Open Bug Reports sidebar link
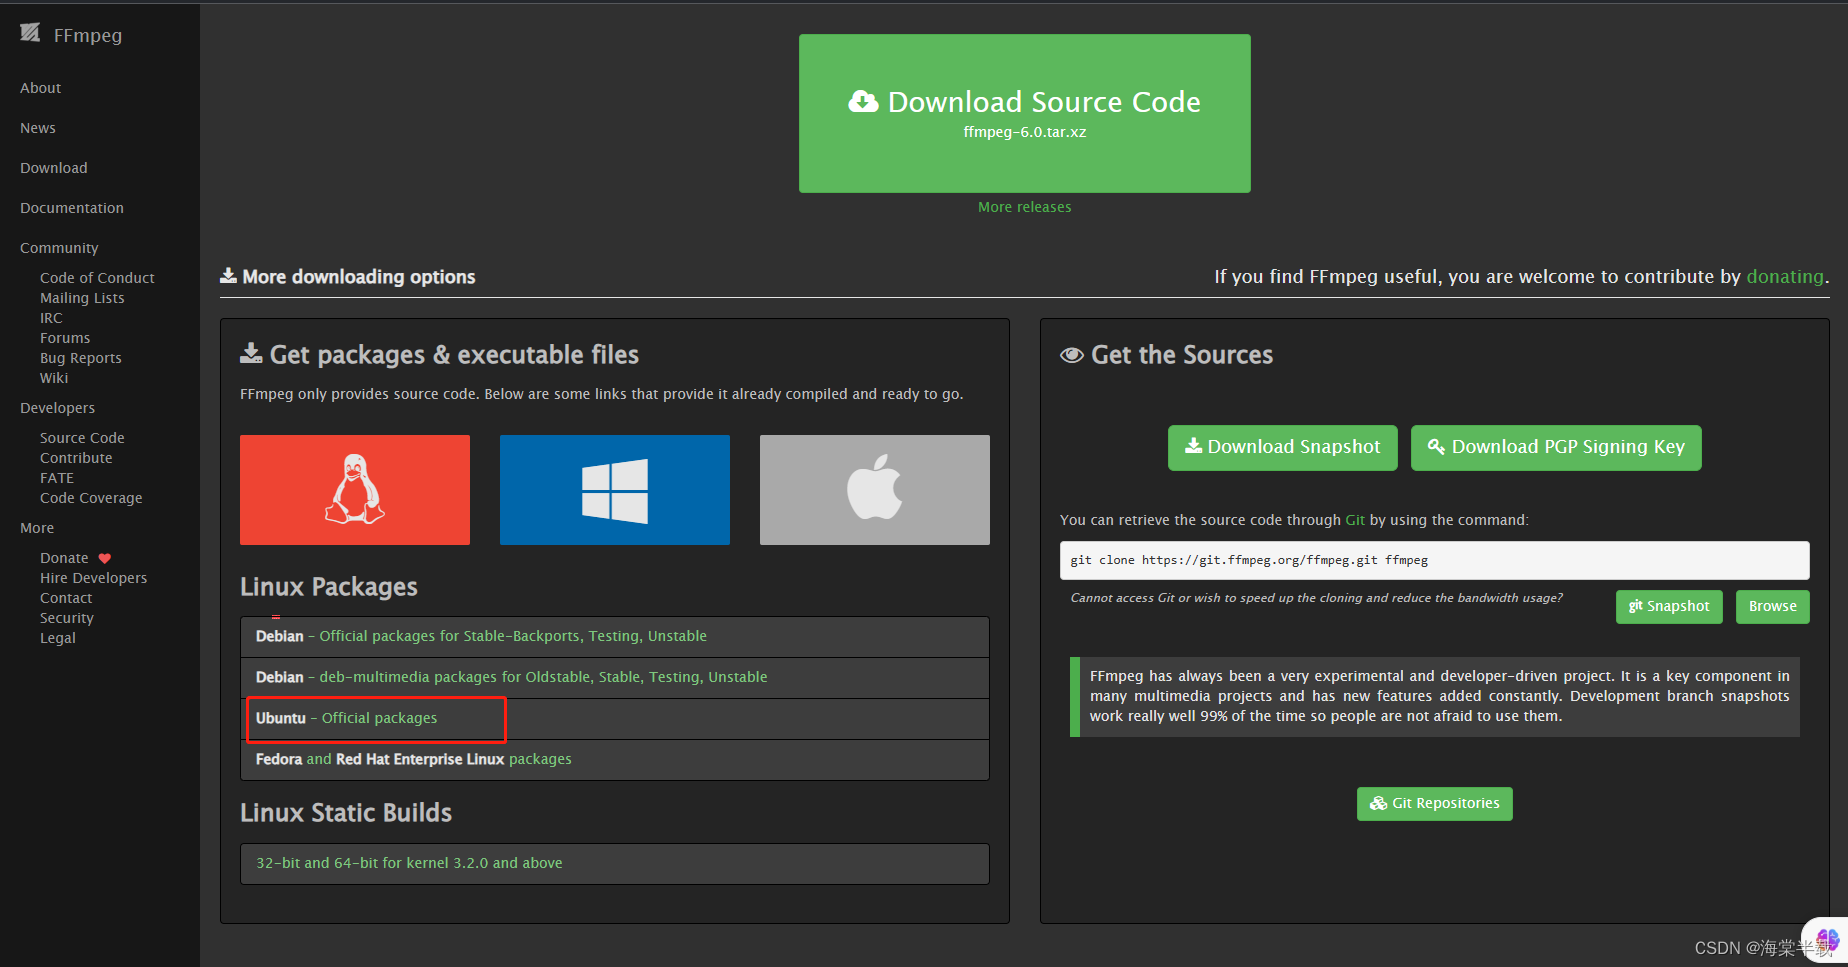1848x967 pixels. [81, 358]
